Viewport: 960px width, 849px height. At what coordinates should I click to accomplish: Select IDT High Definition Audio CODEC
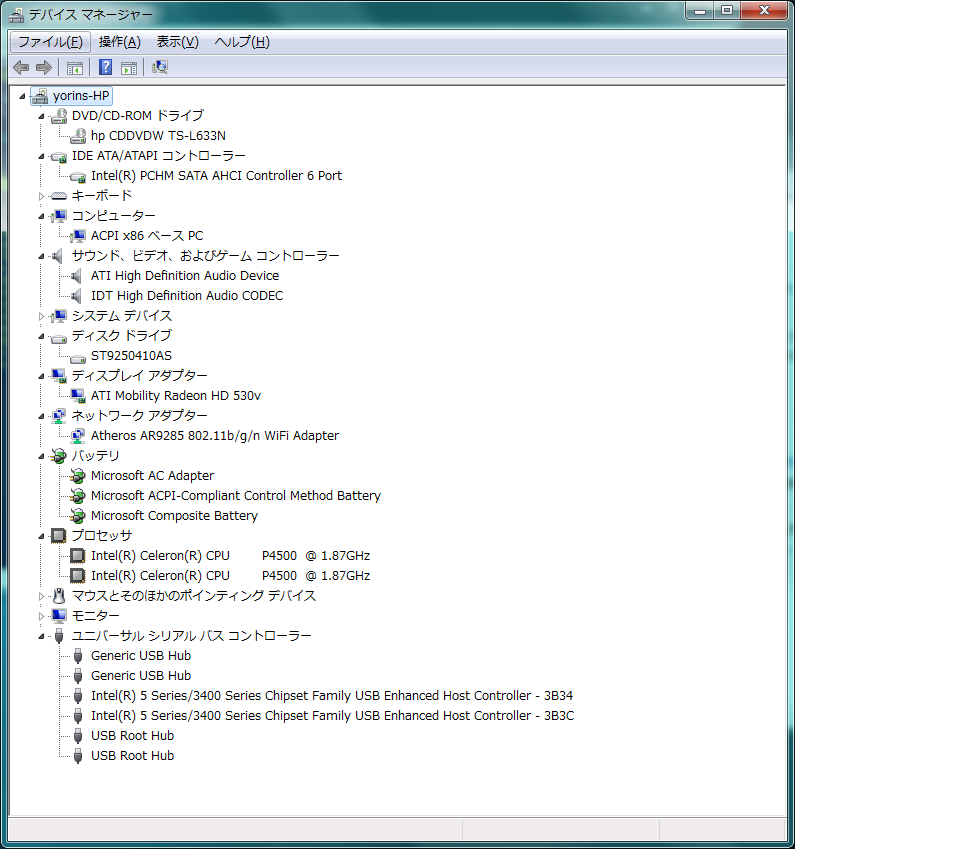[187, 296]
